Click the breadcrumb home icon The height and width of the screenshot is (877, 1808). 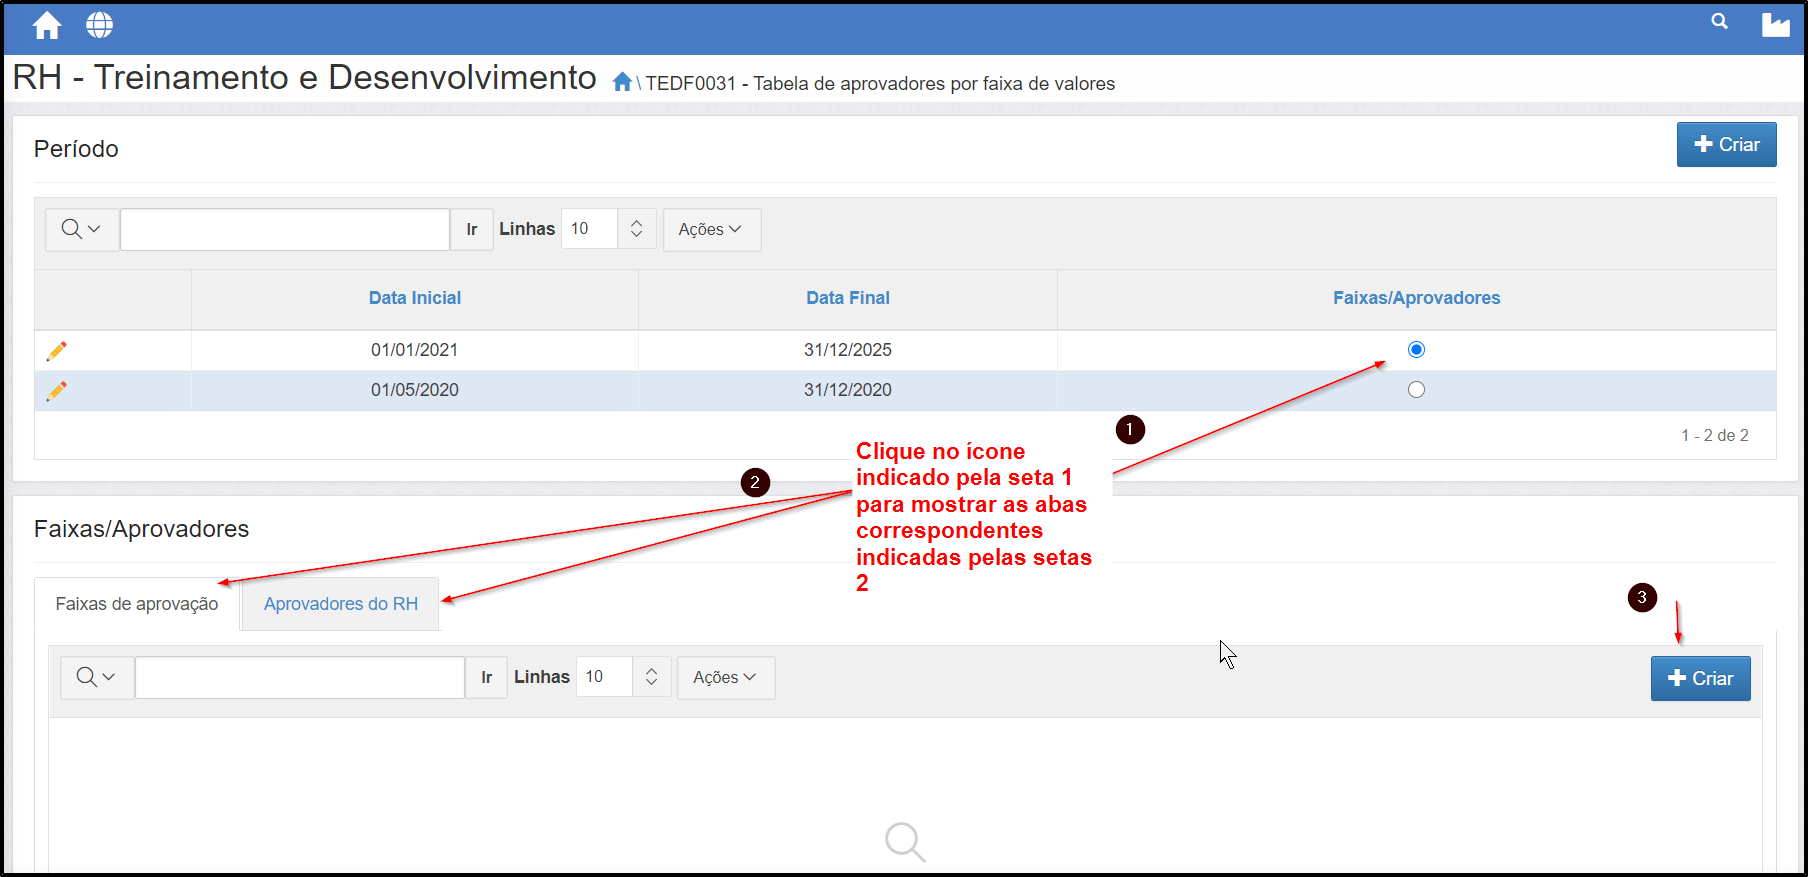point(622,82)
